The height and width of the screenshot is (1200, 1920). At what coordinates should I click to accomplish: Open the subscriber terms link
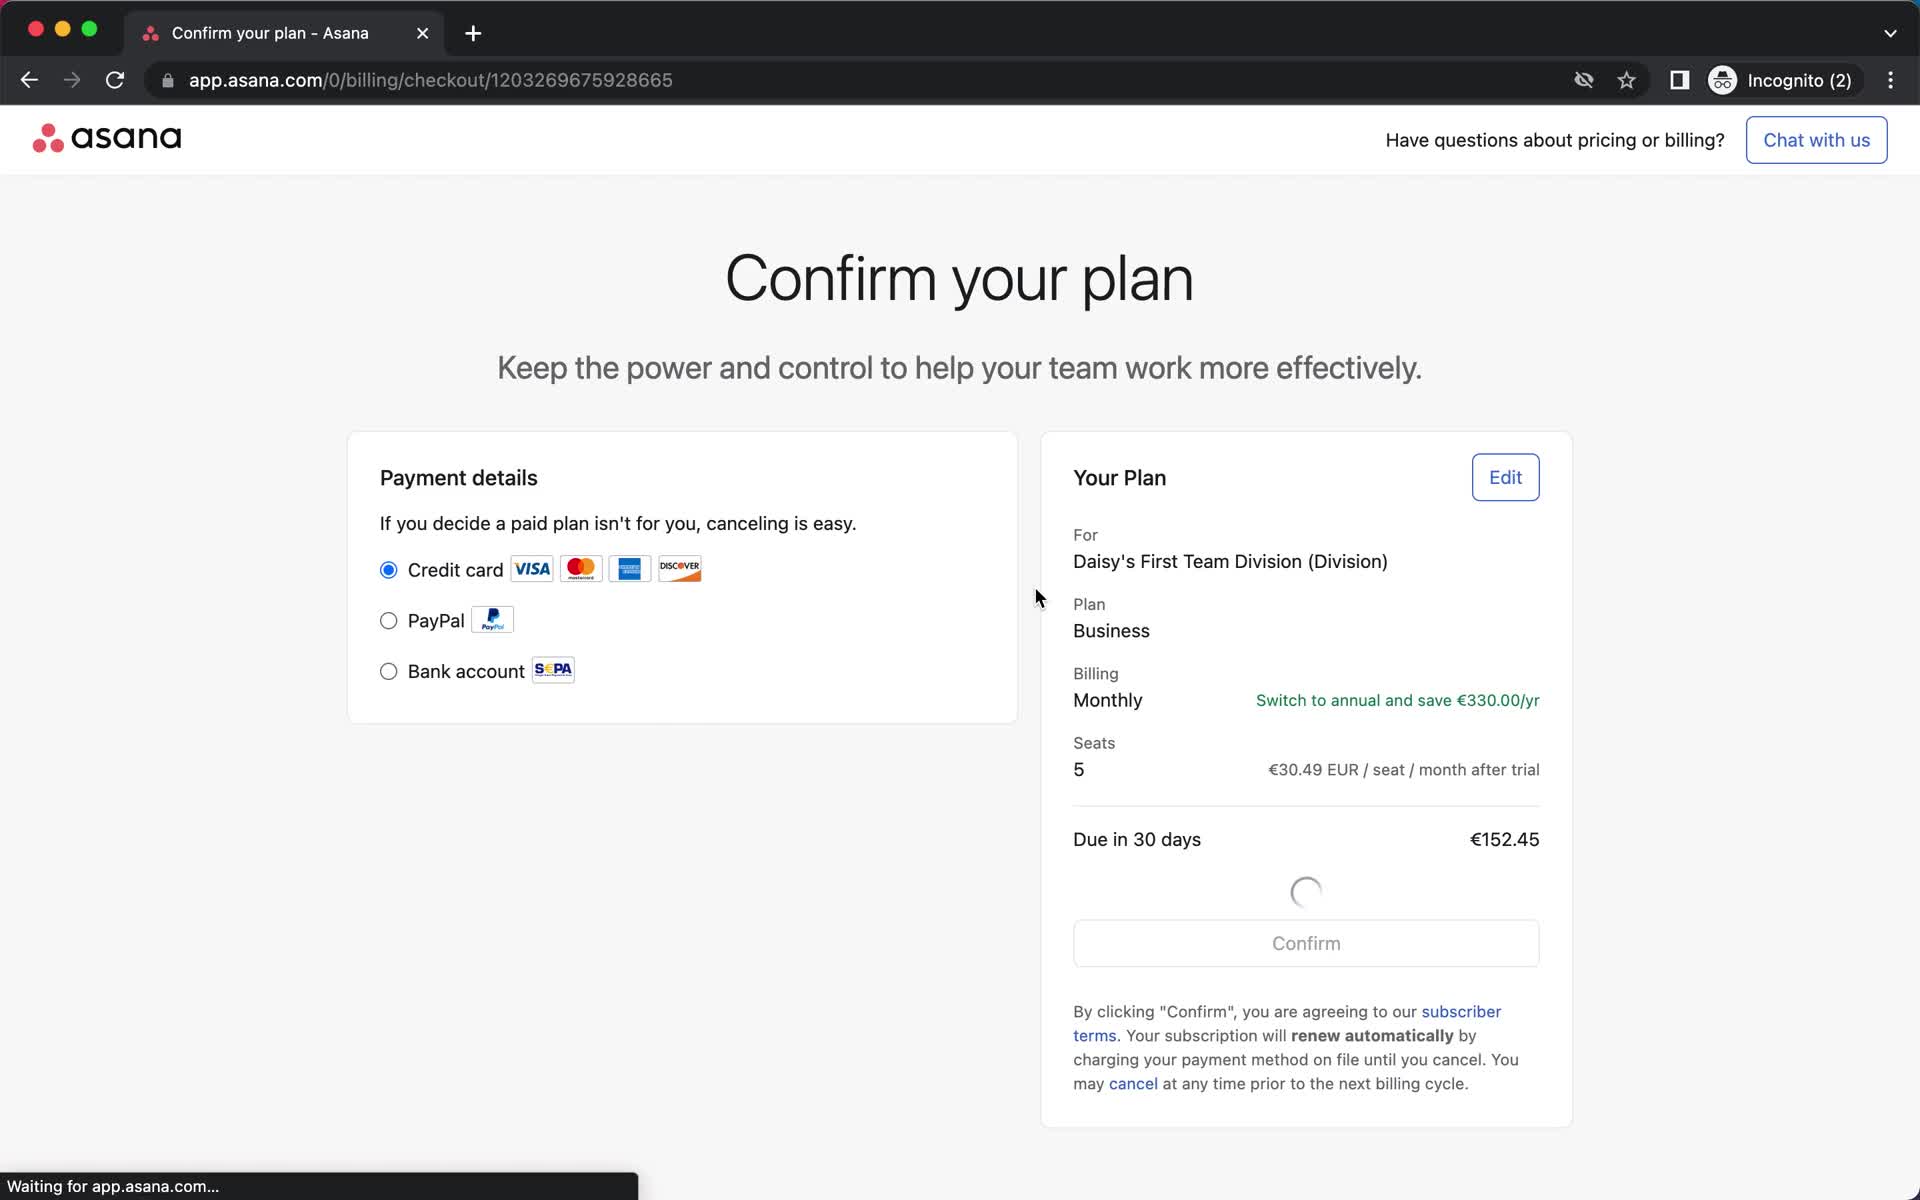1460,1011
